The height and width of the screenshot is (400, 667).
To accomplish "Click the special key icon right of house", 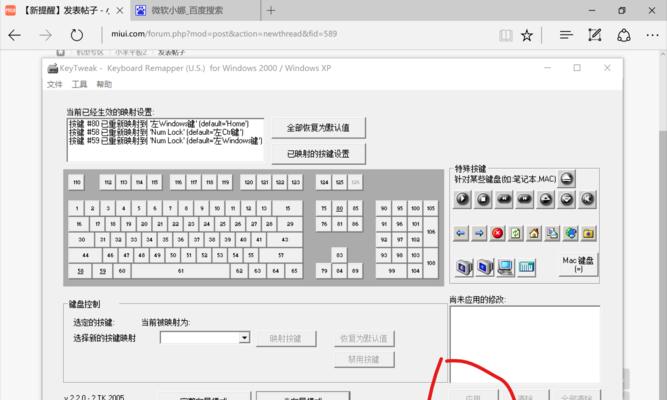I will [x=552, y=233].
